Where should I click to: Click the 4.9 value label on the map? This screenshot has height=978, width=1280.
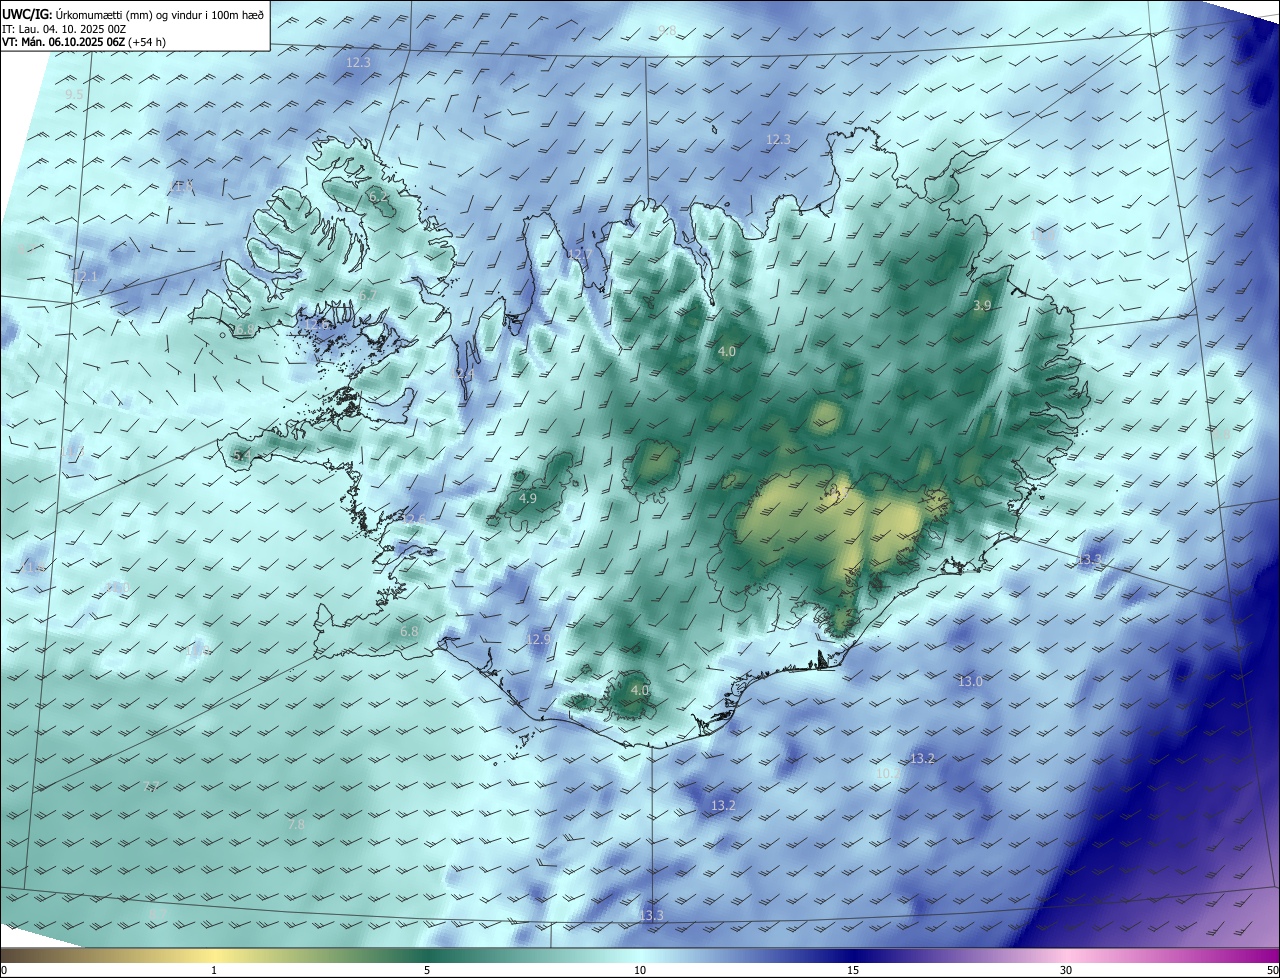[528, 498]
